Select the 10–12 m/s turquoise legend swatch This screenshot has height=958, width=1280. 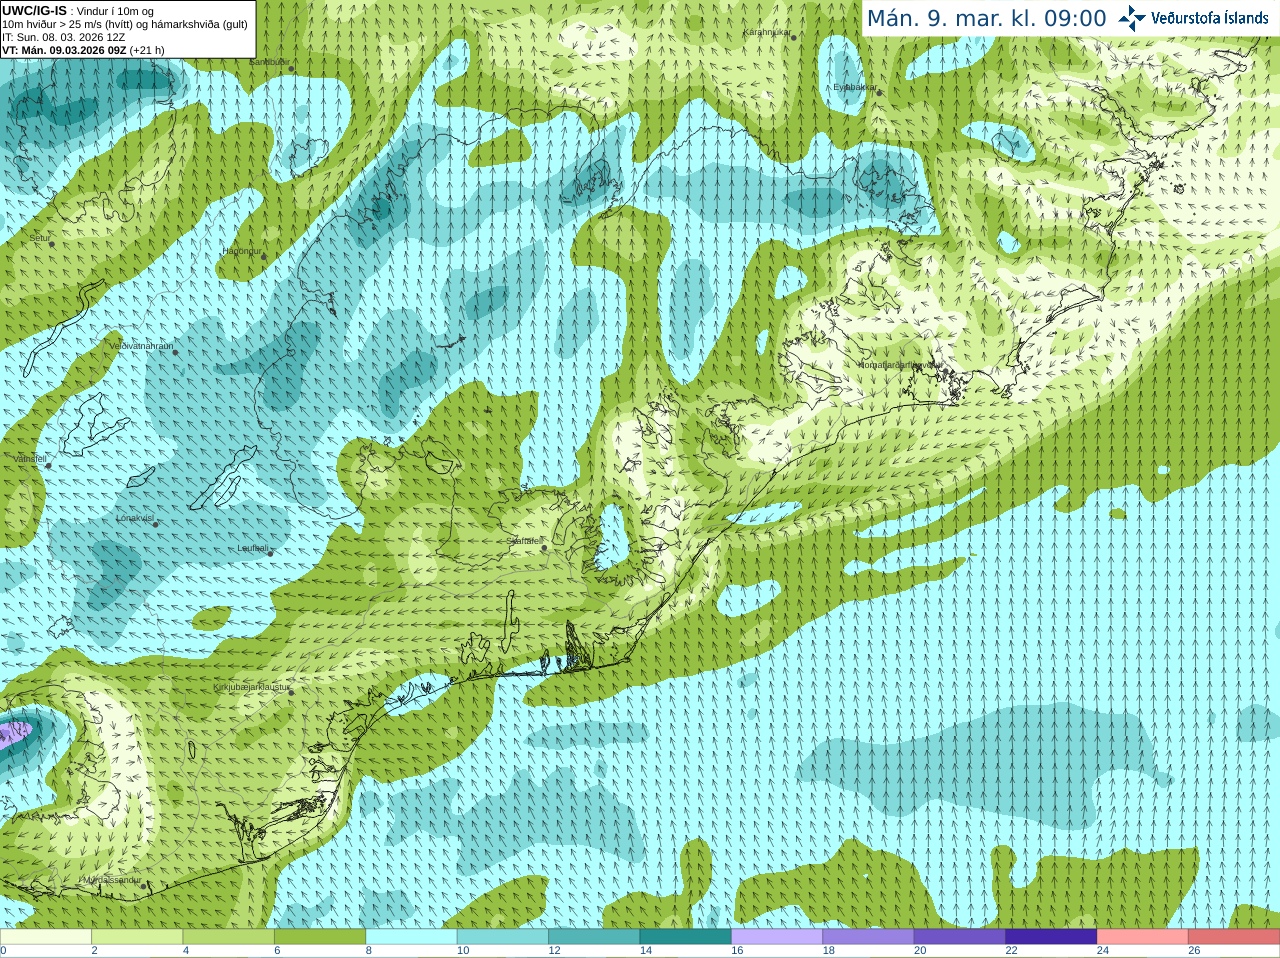(502, 937)
